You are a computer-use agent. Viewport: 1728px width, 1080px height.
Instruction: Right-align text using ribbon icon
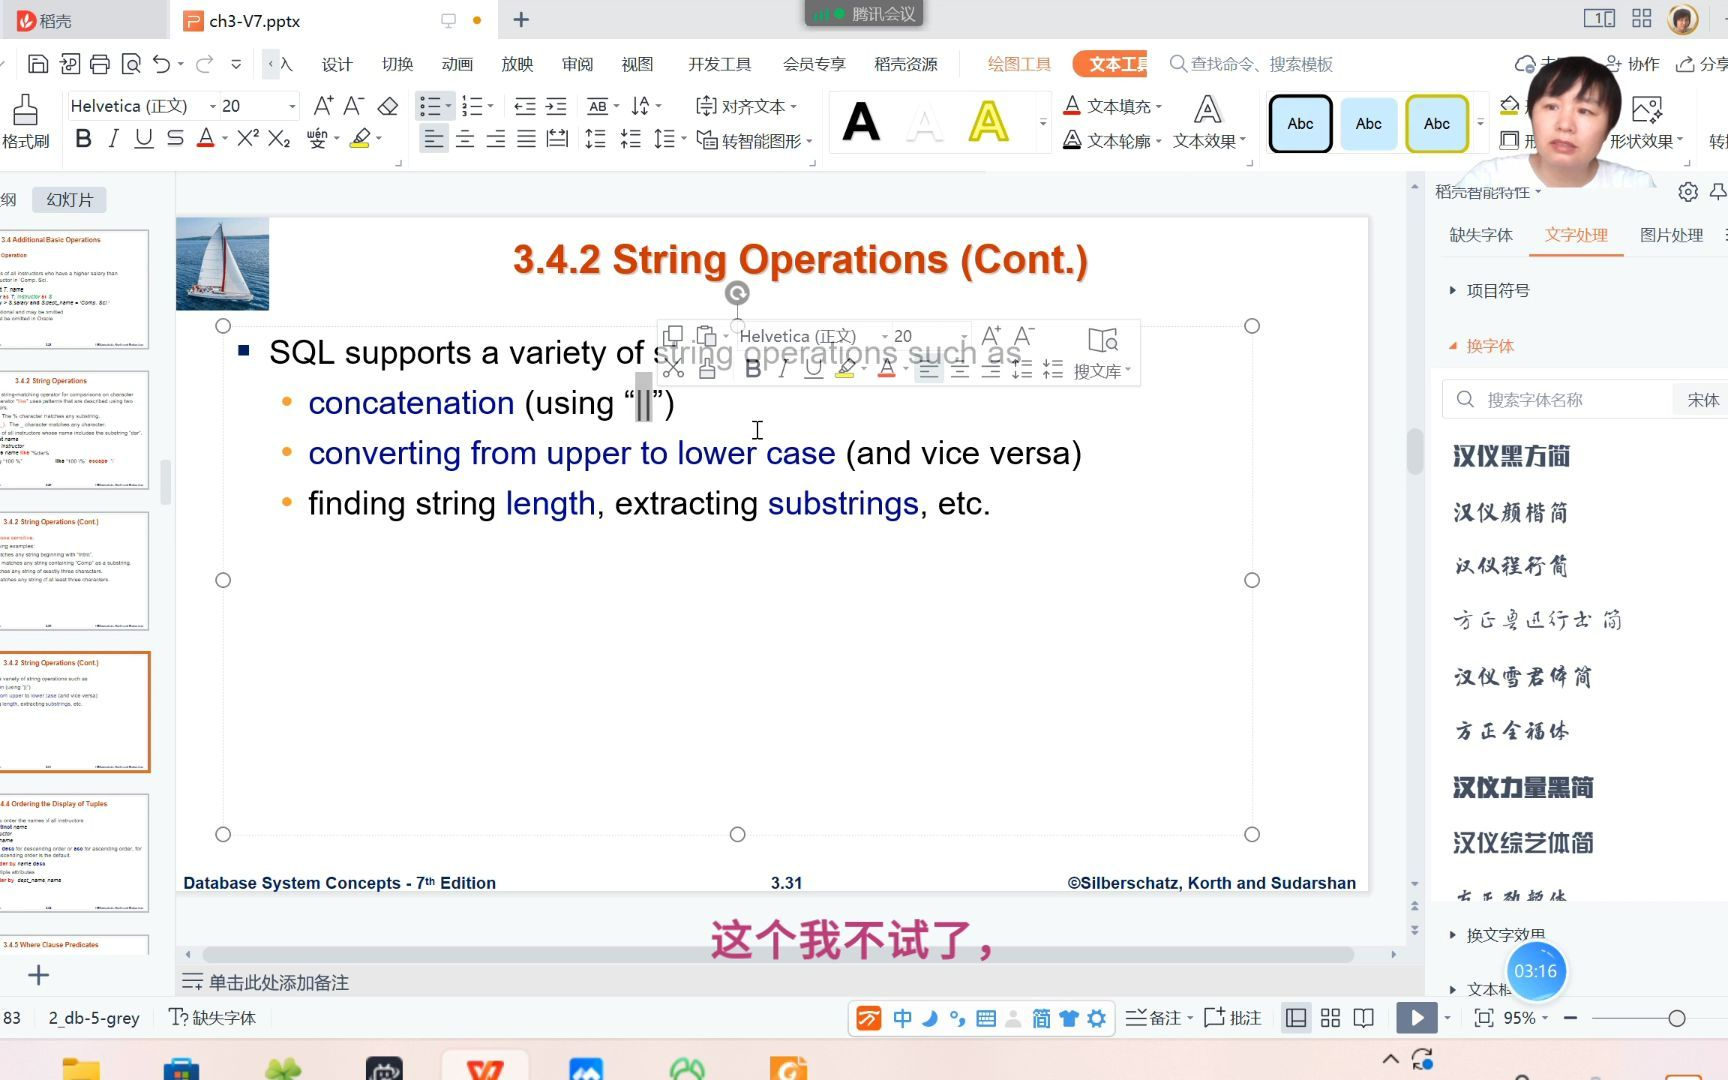496,139
